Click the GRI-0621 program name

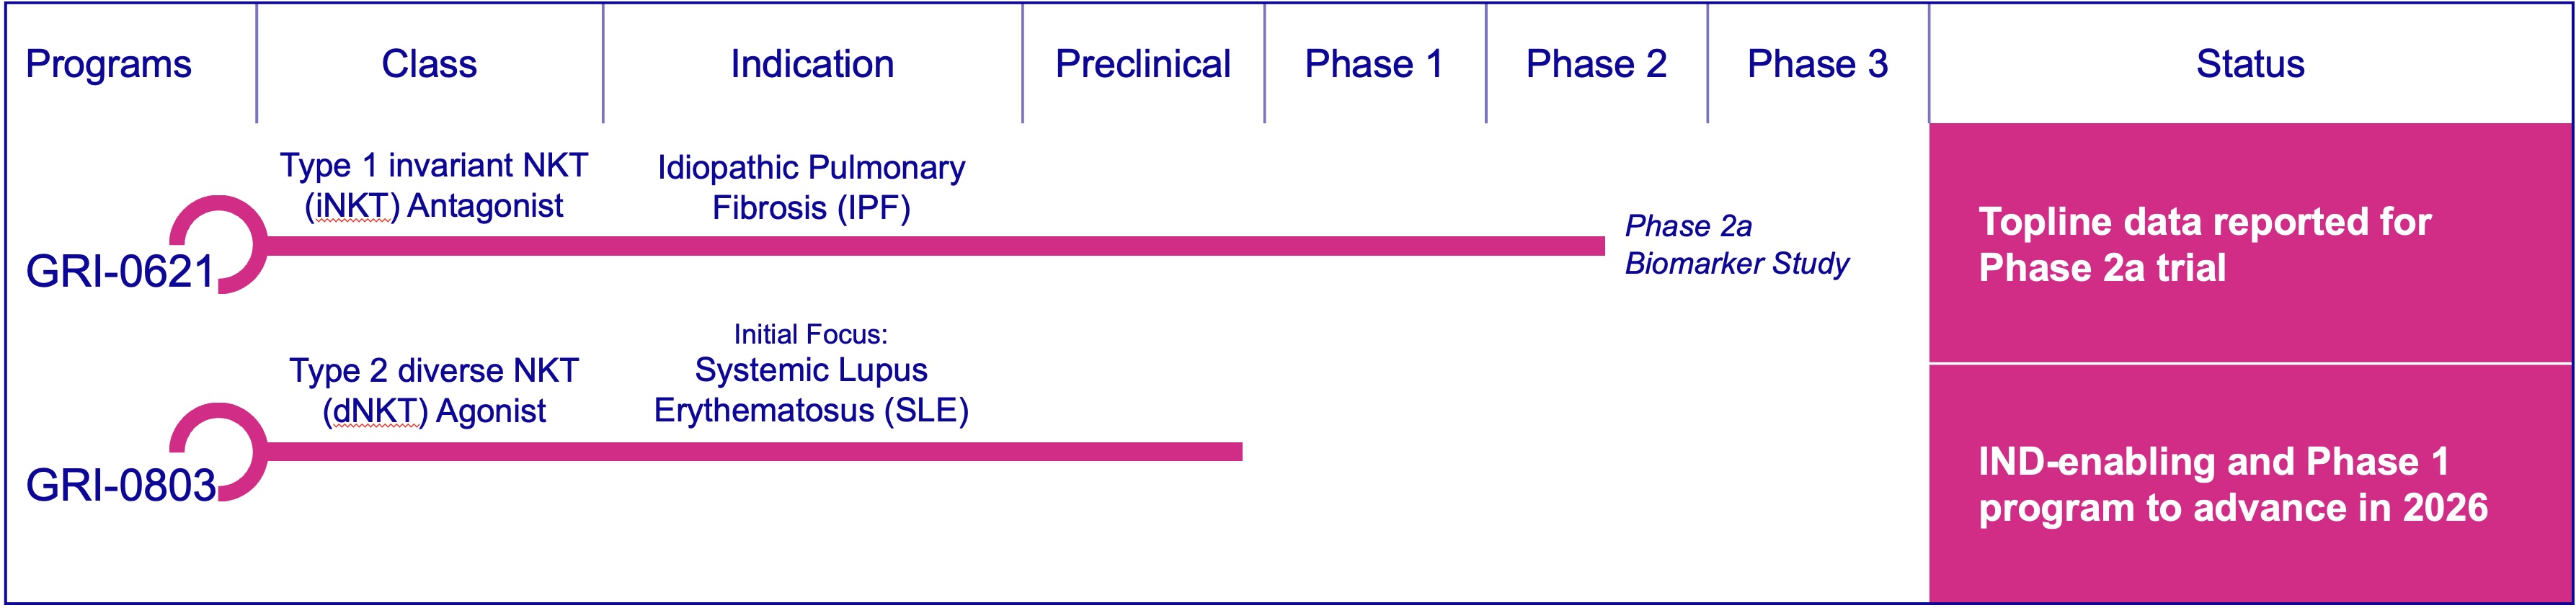(120, 272)
